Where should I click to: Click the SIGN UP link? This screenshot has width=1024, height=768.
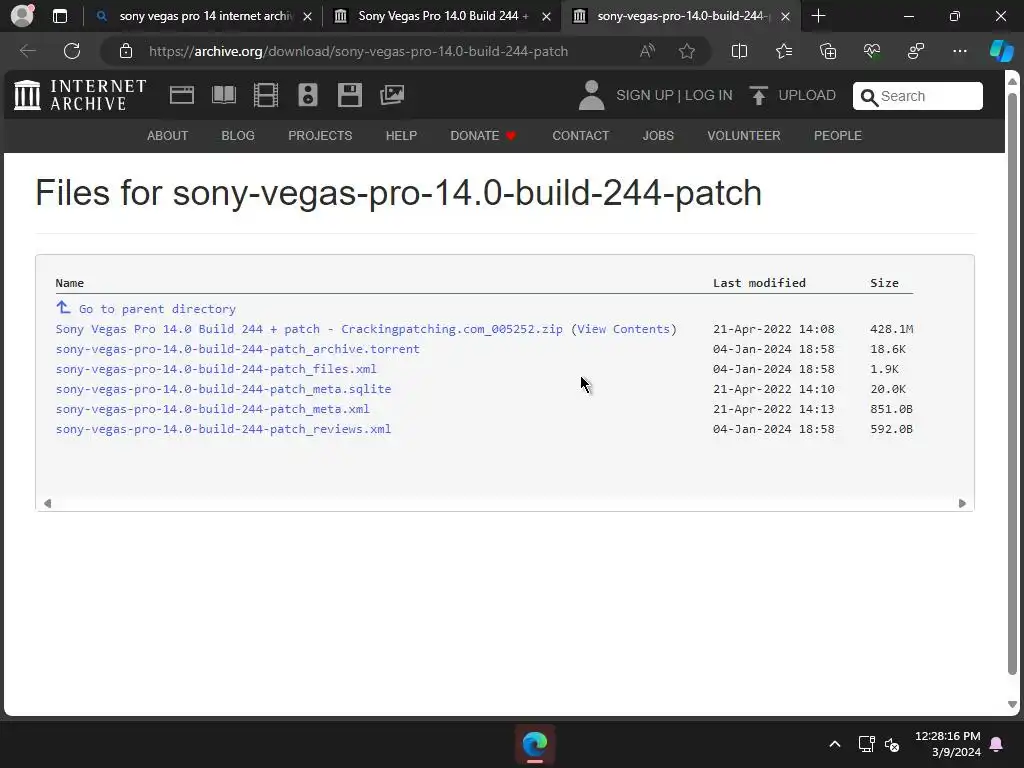point(645,95)
